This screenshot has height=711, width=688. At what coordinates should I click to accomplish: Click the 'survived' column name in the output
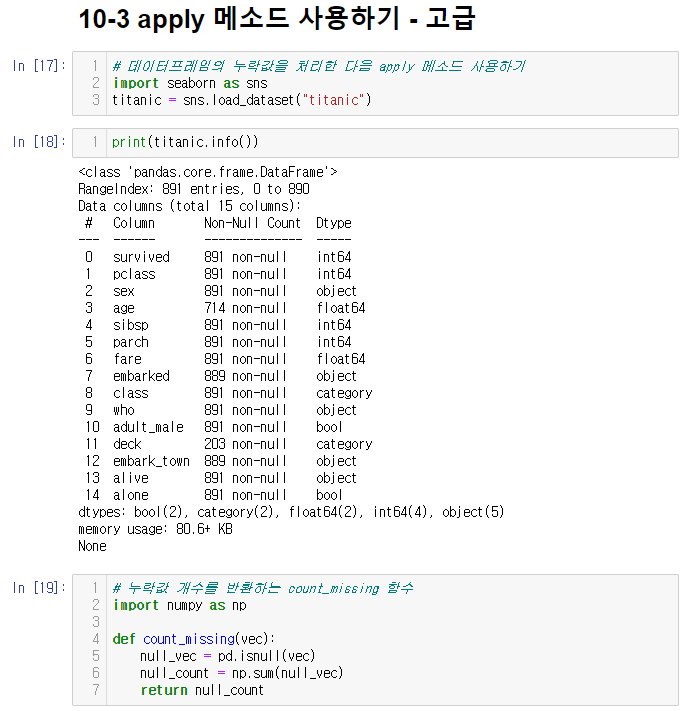(141, 257)
